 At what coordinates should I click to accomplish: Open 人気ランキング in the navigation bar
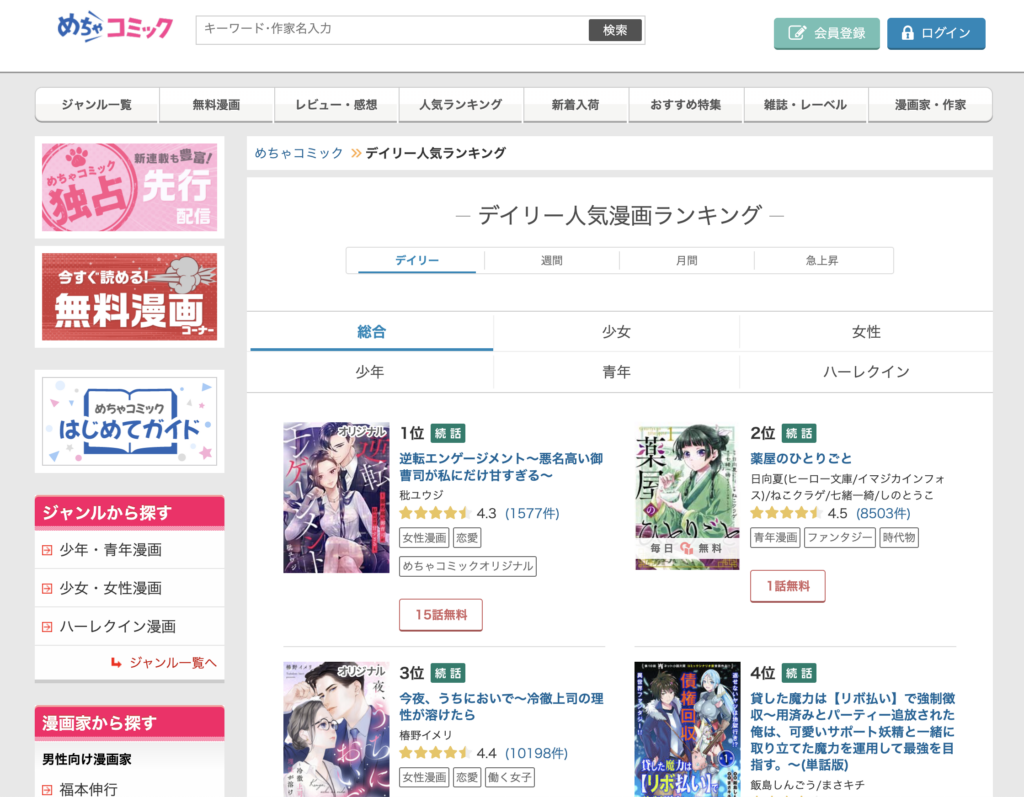[x=461, y=105]
